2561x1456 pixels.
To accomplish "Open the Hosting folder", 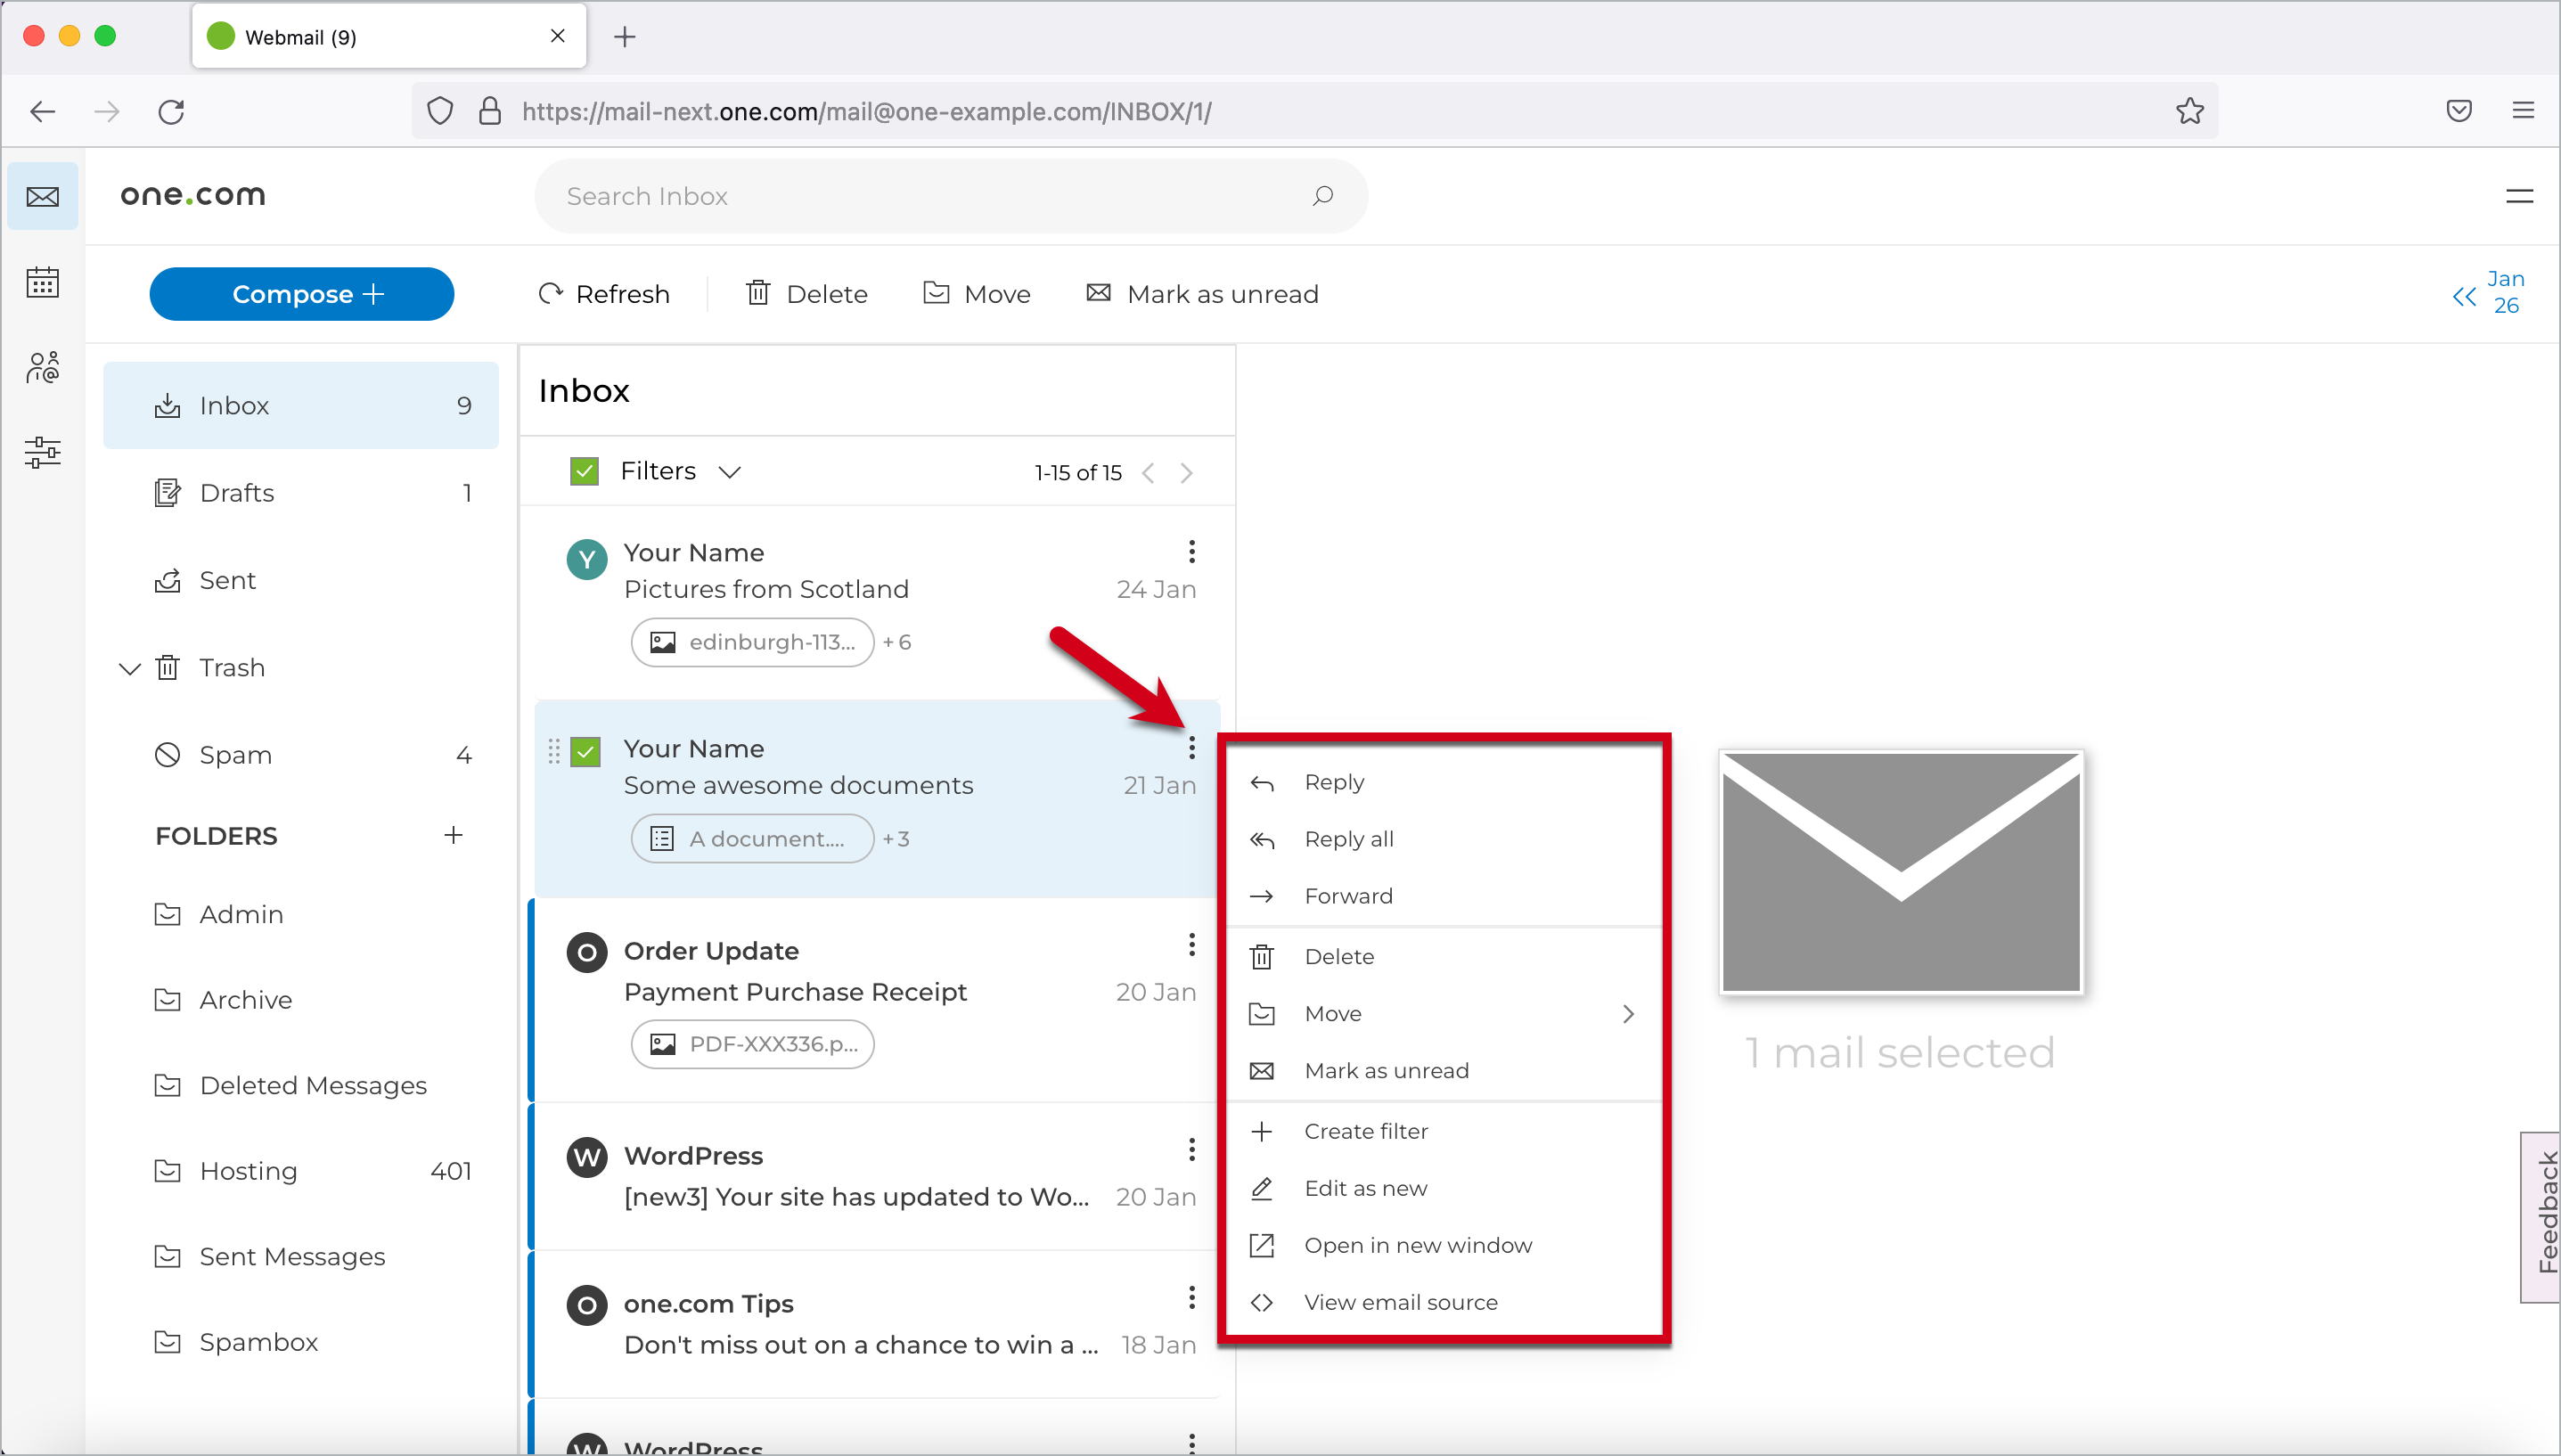I will pyautogui.click(x=248, y=1171).
